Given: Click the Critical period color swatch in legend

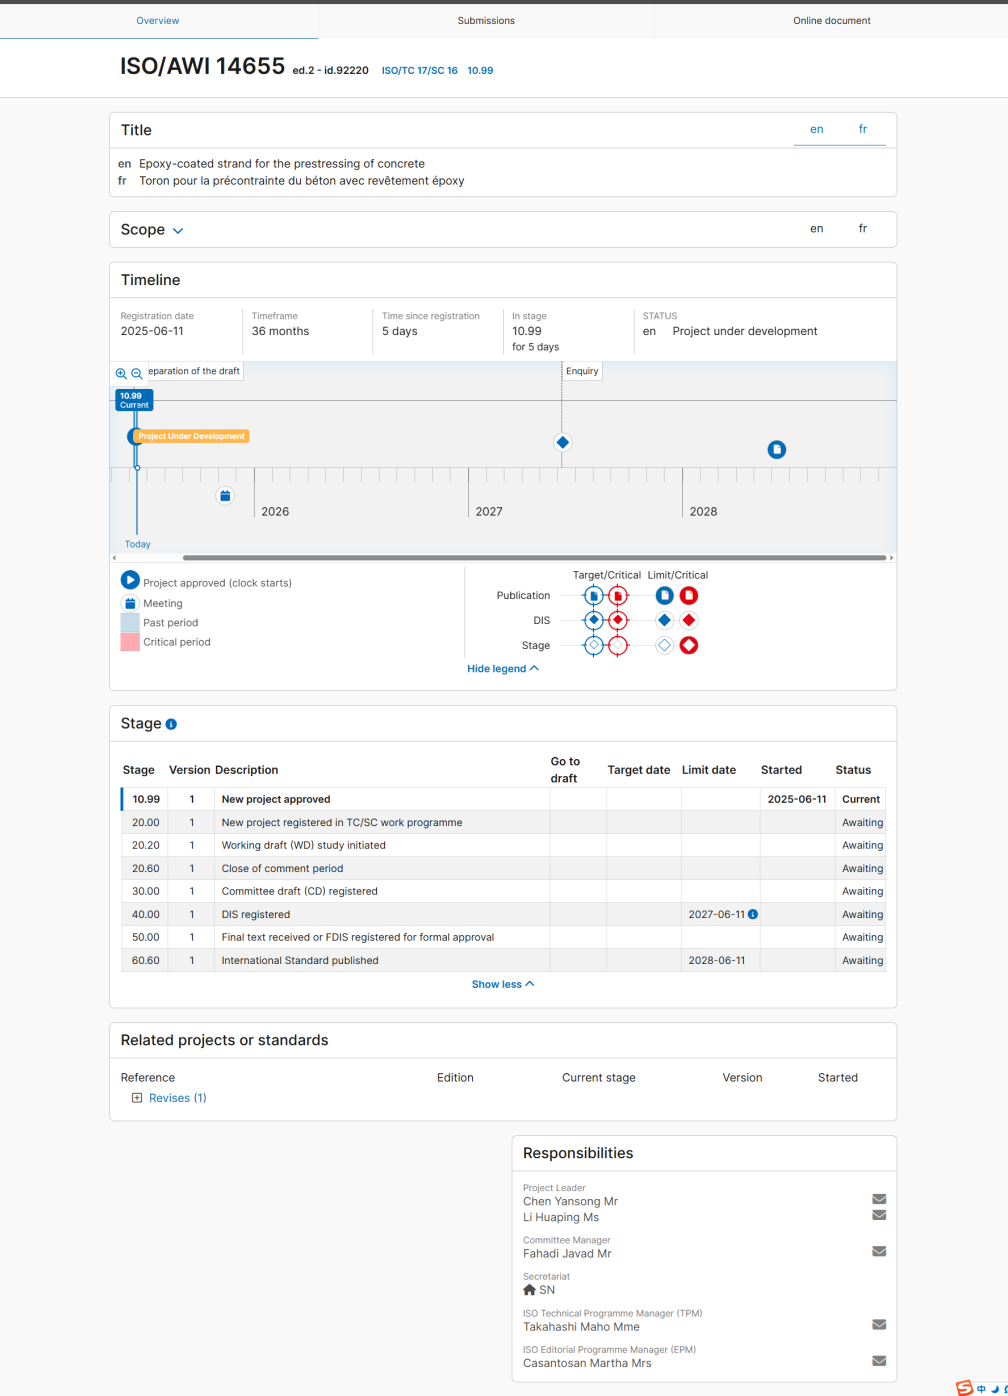Looking at the screenshot, I should coord(130,642).
